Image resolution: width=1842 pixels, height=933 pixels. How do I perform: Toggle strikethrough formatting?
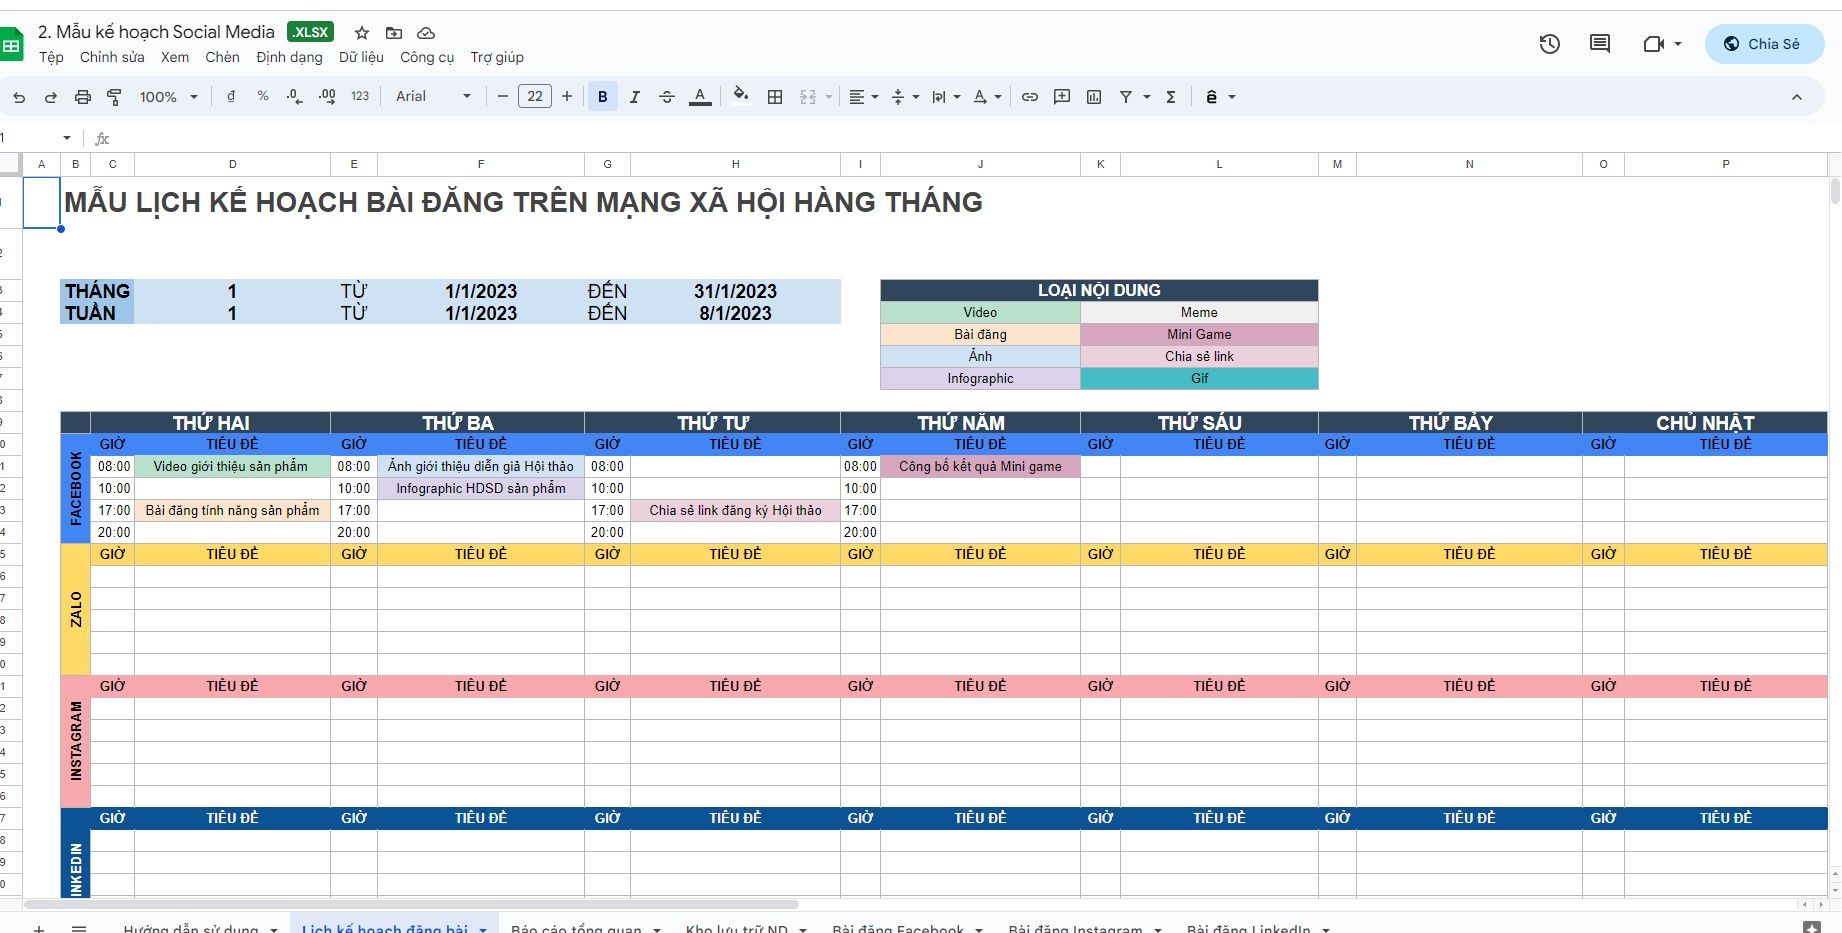click(667, 96)
